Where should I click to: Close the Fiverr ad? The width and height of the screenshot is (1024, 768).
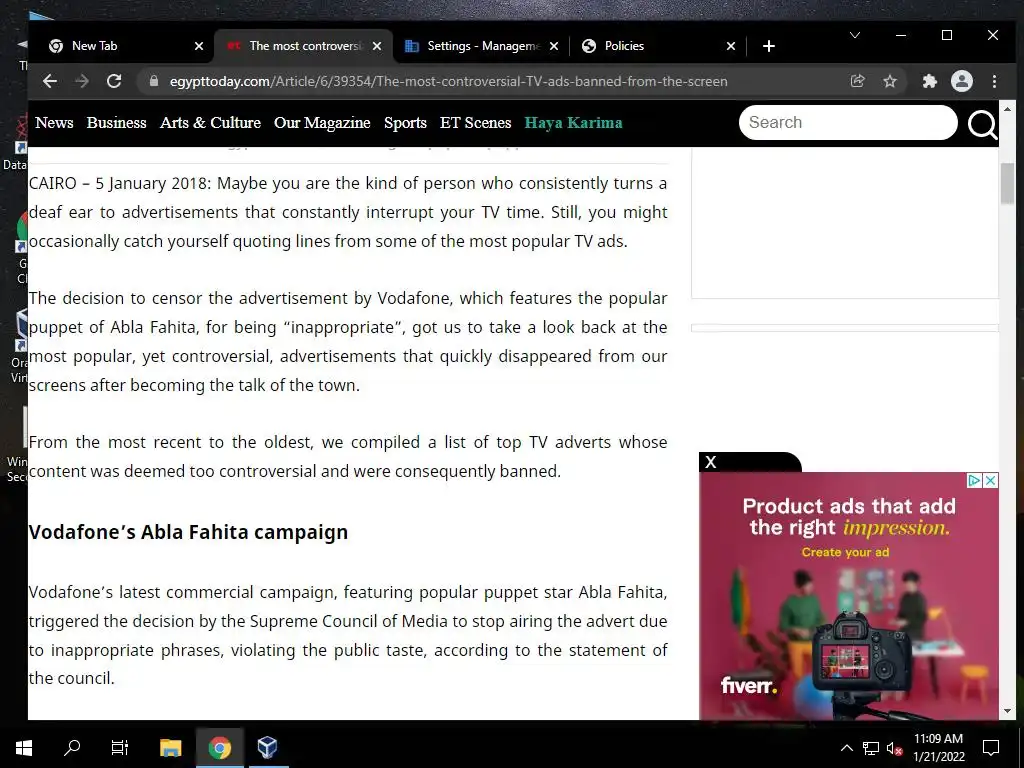990,481
